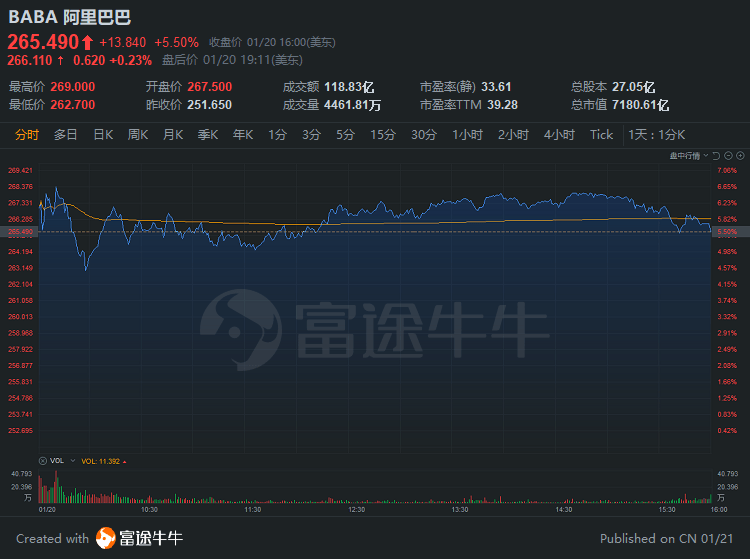Click the 12:30 time axis label
Screen dimensions: 750x559
356,510
